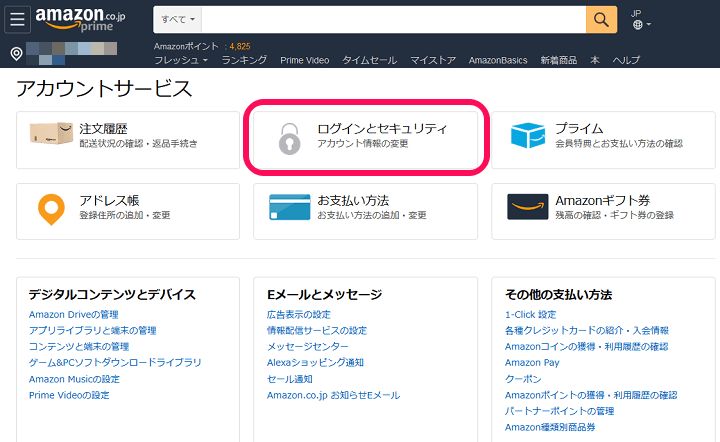Click 登録住所の追加・変更 subtitle
Viewport: 720px width, 442px height.
(125, 215)
